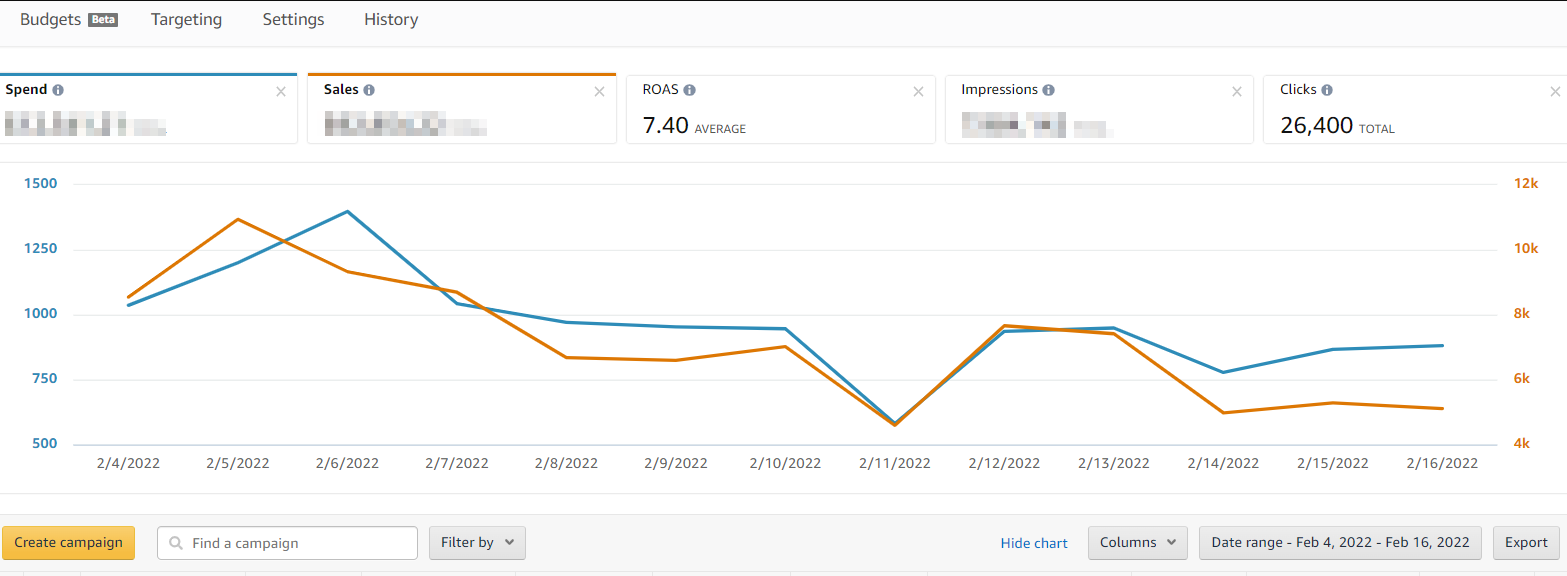This screenshot has width=1567, height=576.
Task: Remove the Sales metric card
Action: click(599, 92)
